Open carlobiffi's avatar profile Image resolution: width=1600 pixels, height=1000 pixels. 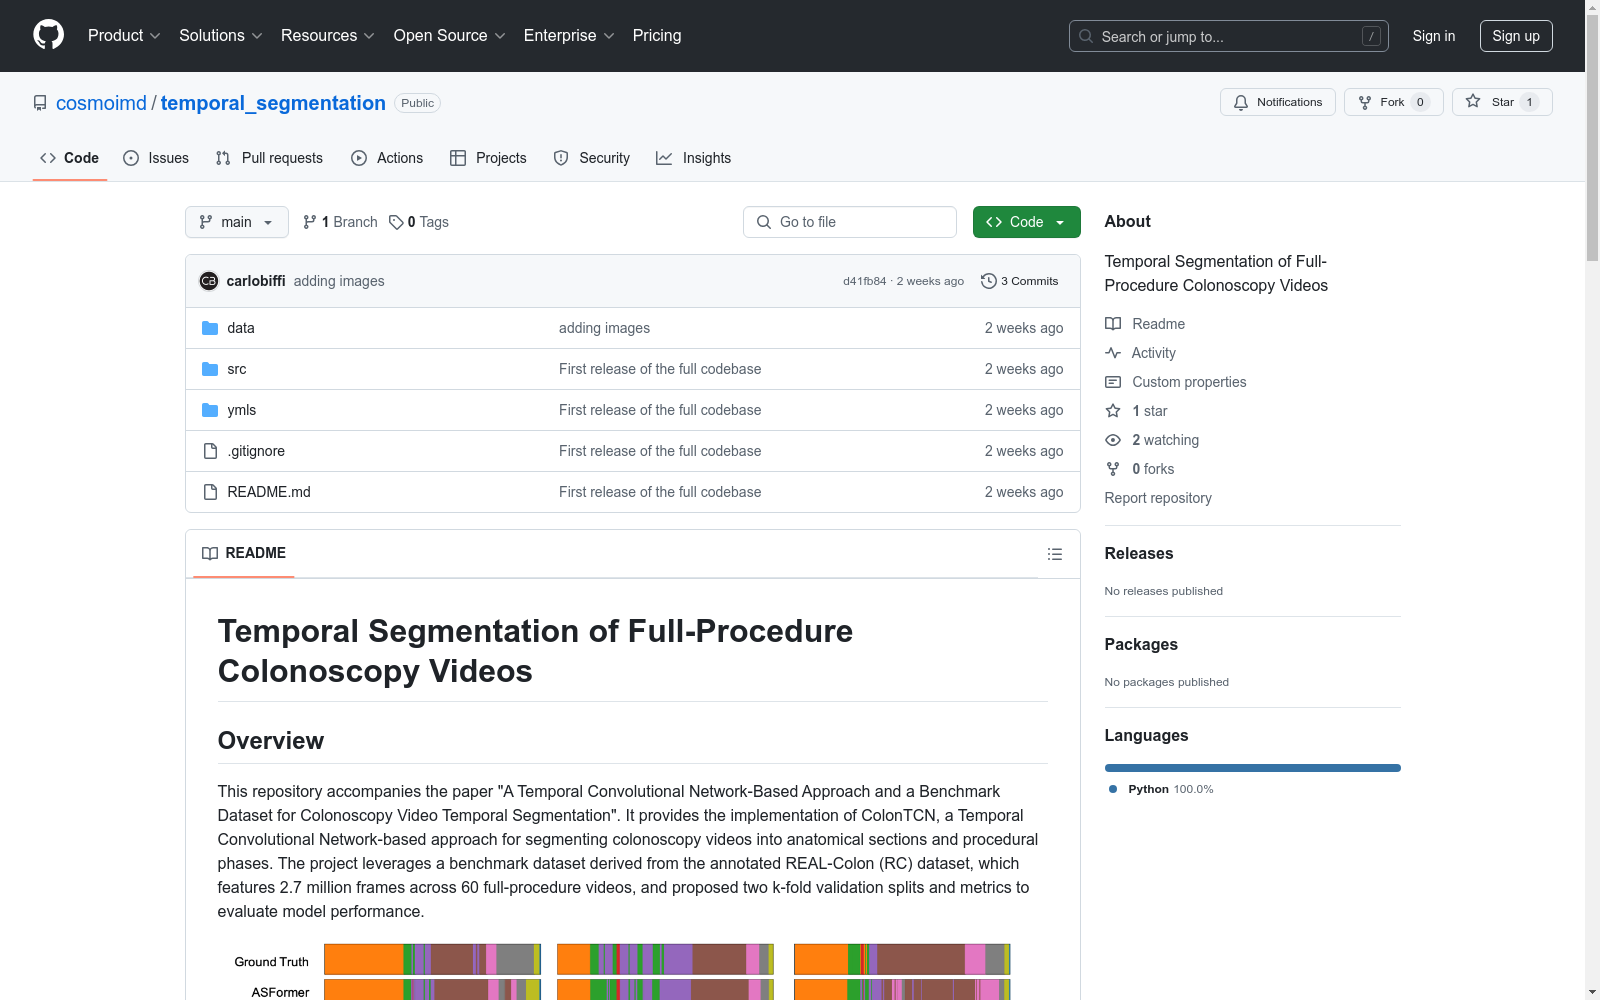point(209,281)
